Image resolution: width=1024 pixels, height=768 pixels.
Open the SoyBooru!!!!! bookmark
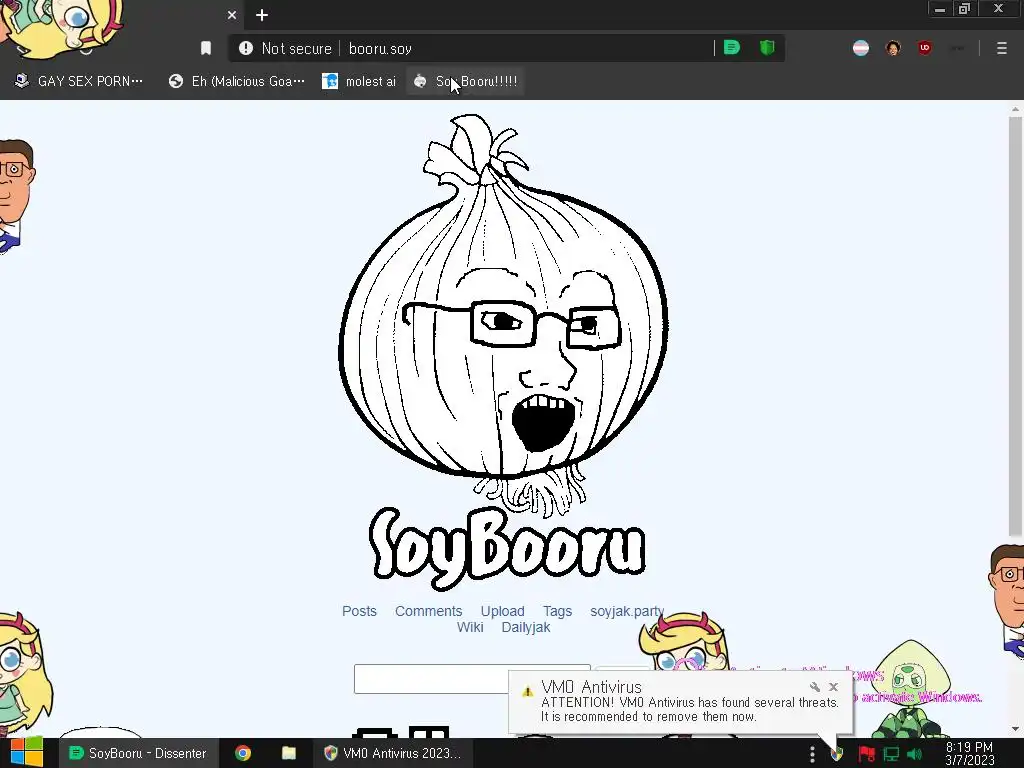466,81
